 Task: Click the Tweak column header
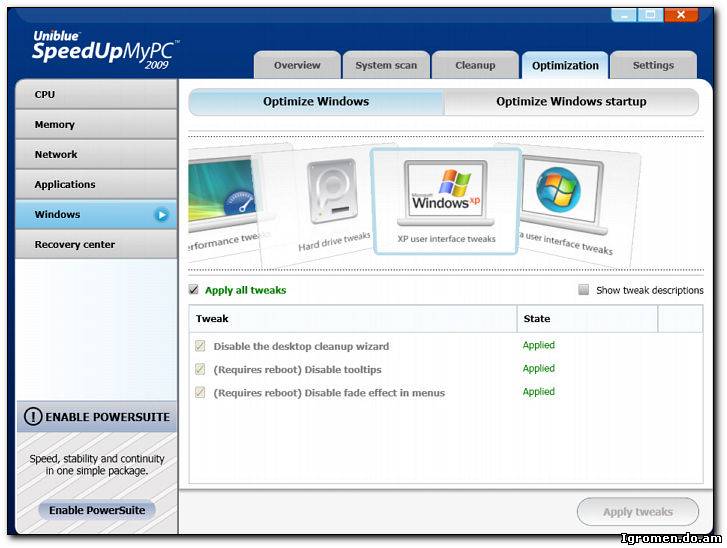(x=353, y=319)
